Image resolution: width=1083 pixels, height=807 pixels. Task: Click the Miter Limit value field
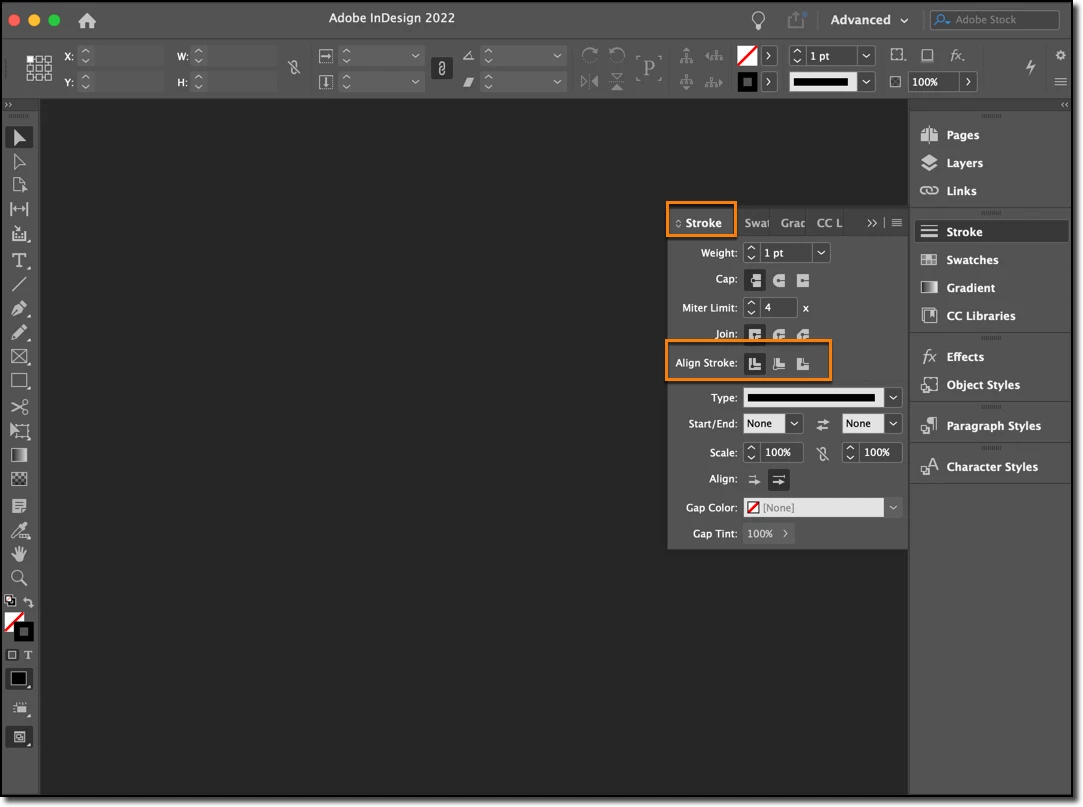[x=778, y=308]
